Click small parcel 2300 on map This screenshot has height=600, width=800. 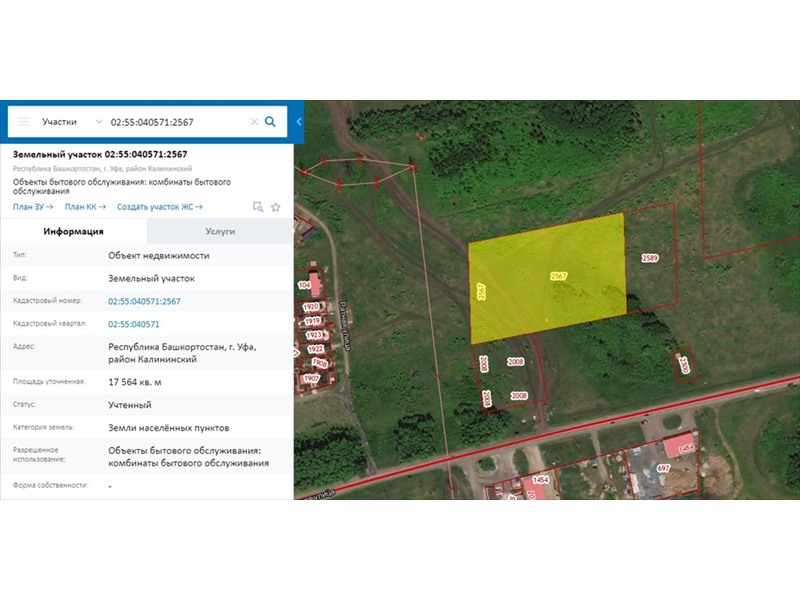pos(684,365)
